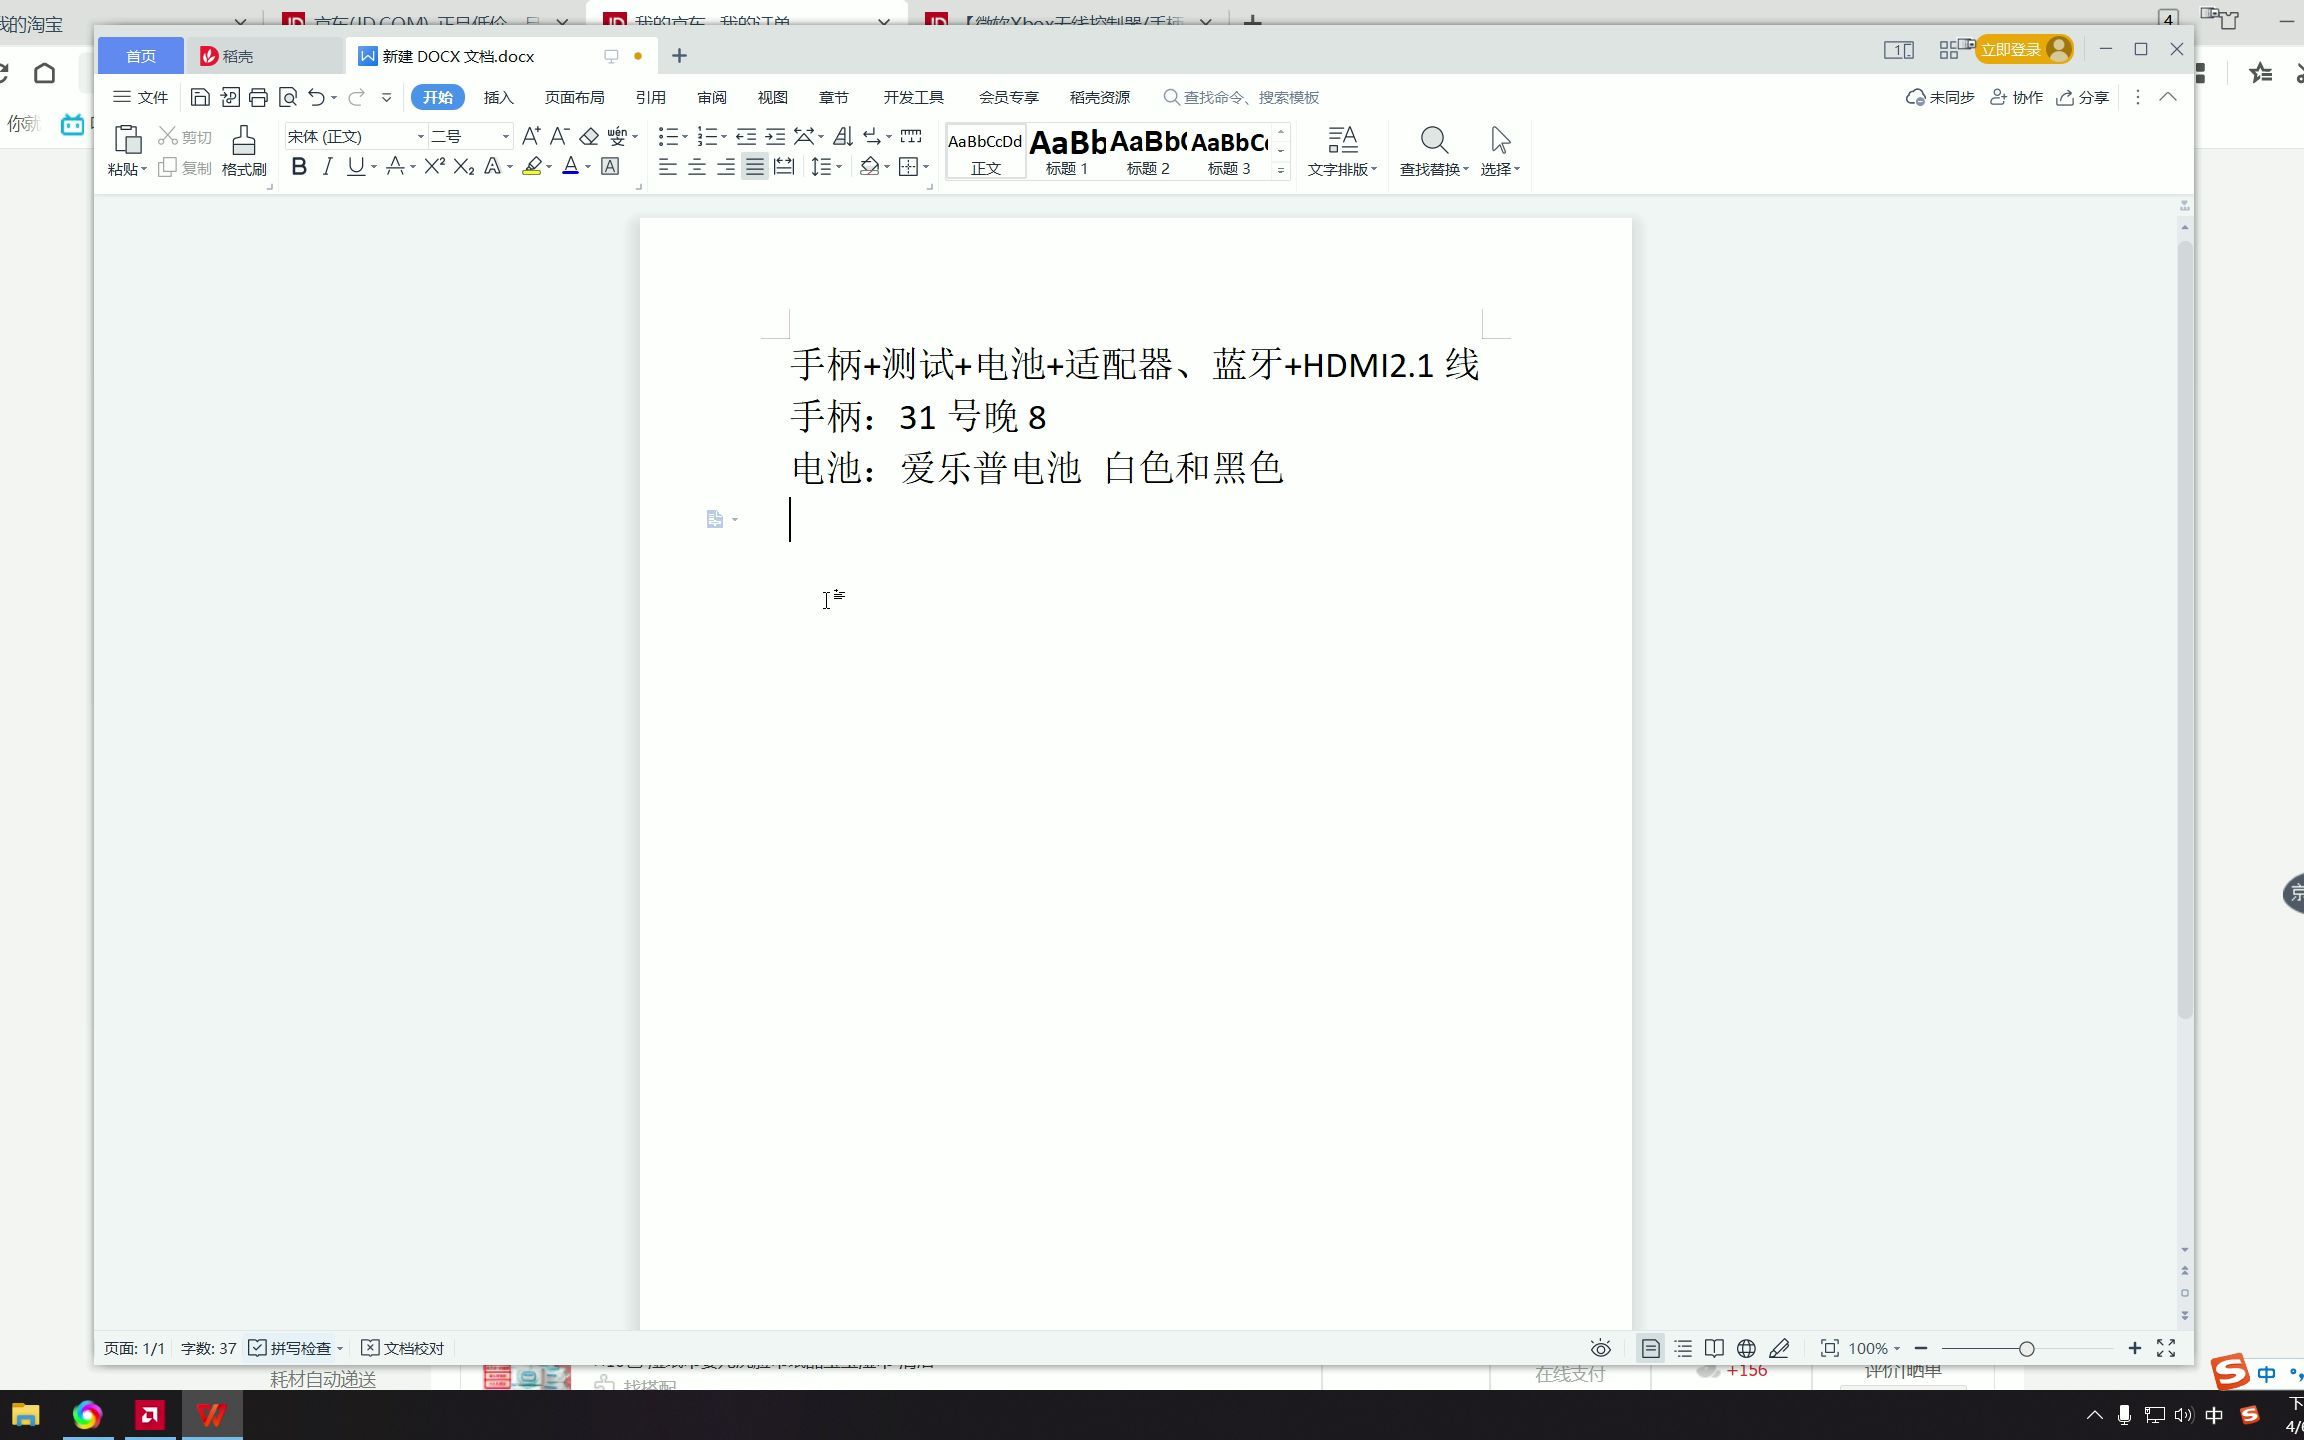Toggle full screen reading eye icon in status bar

(x=1600, y=1348)
